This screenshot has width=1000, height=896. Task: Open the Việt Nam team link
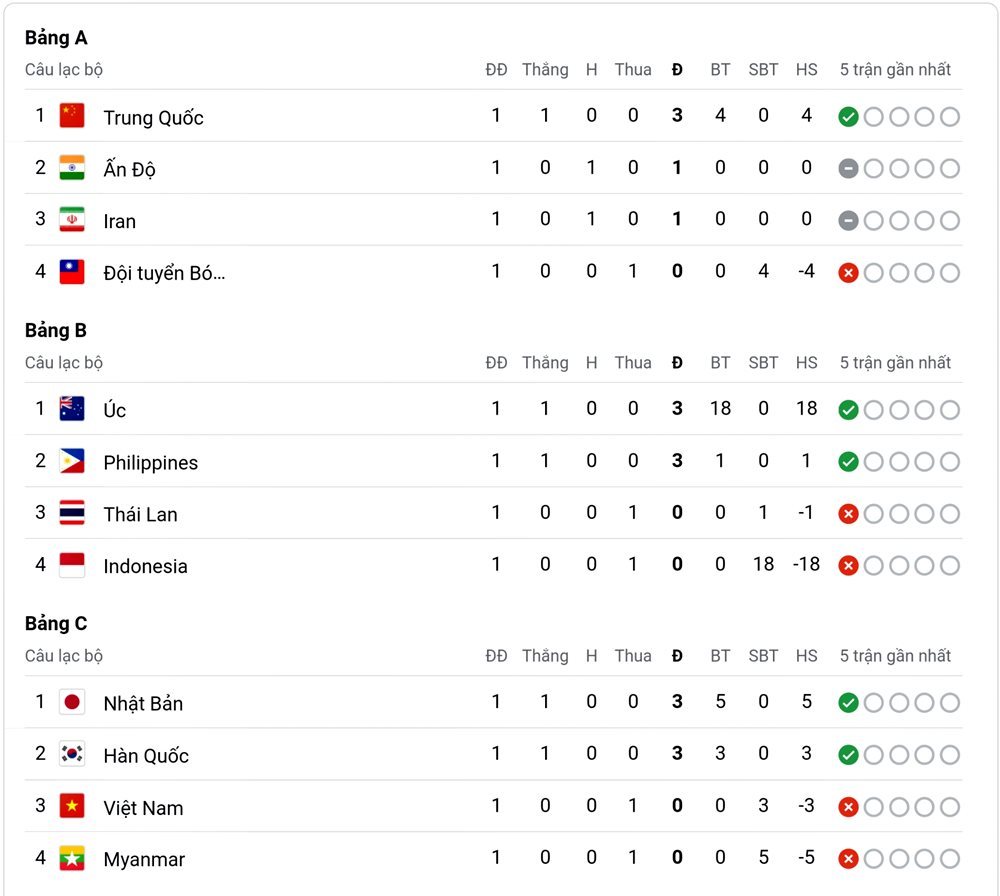point(143,807)
